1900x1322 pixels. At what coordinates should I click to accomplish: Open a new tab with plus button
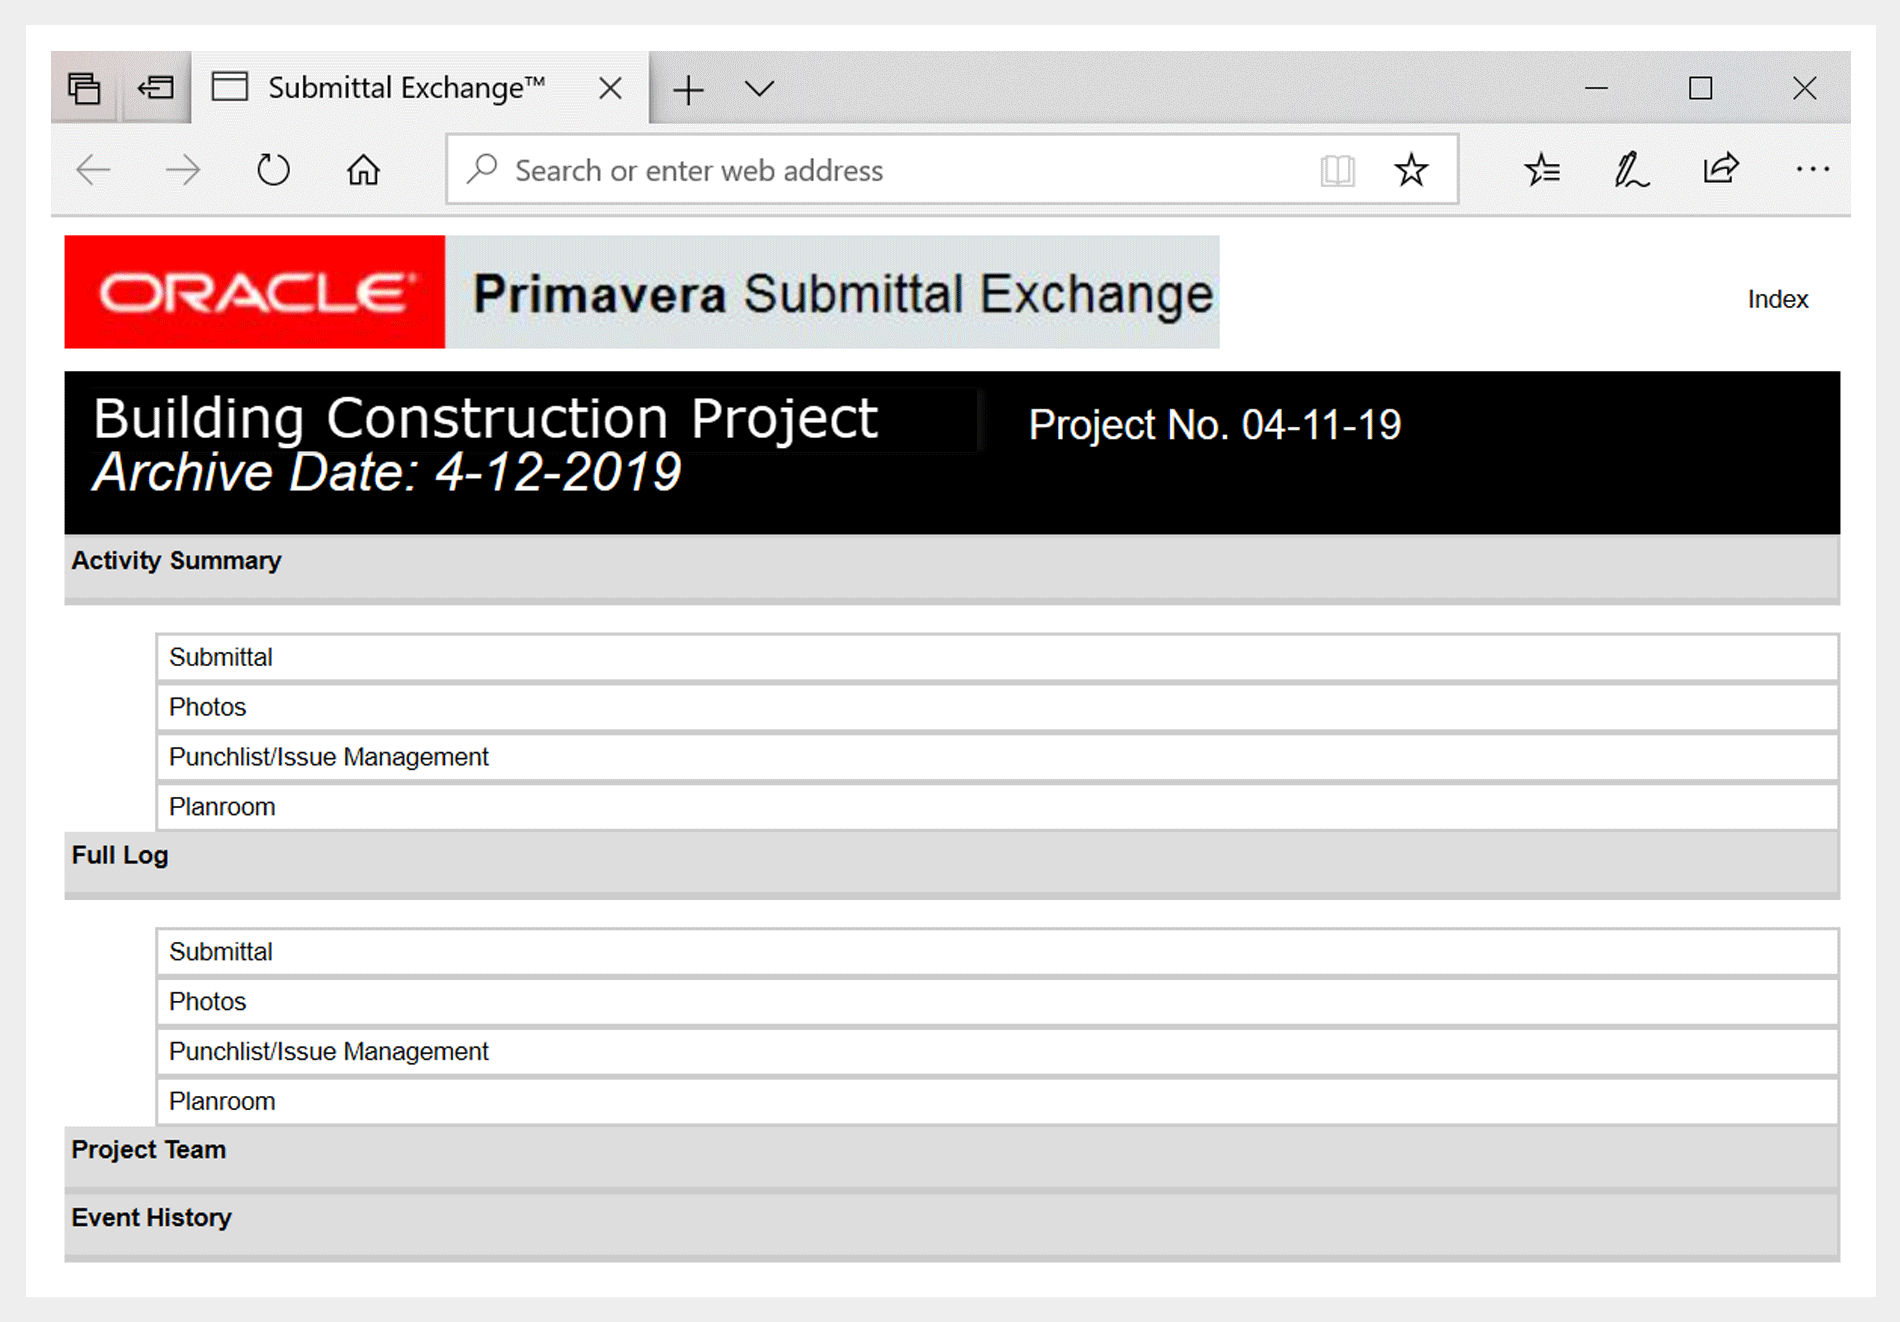[688, 90]
